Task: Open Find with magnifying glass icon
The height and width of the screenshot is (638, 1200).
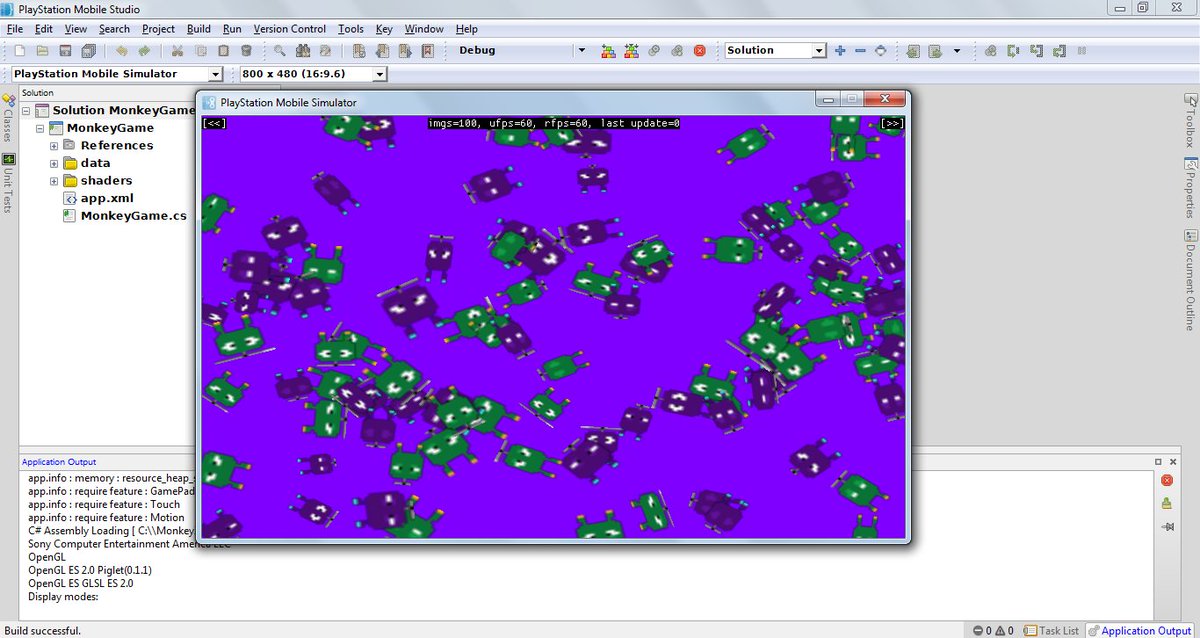Action: click(x=280, y=51)
